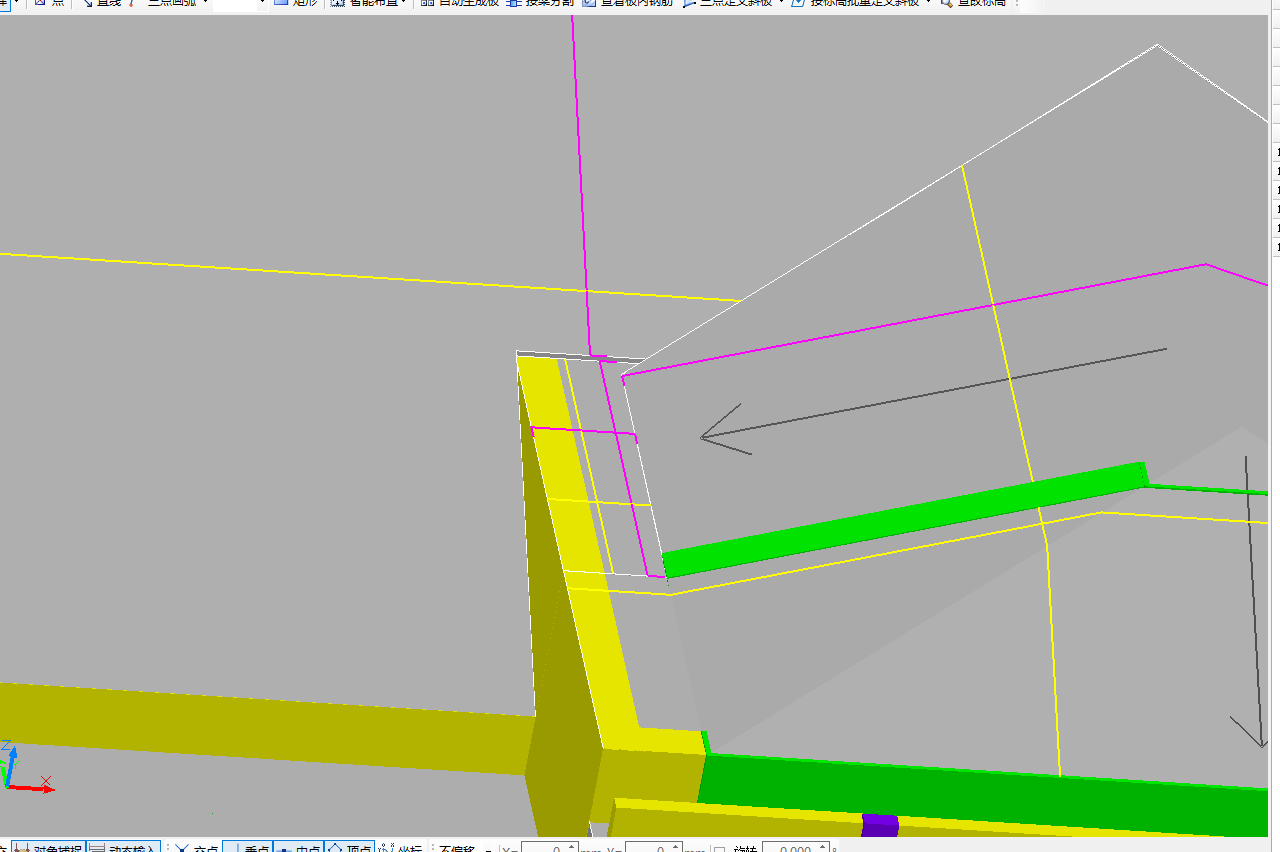Image resolution: width=1280 pixels, height=852 pixels.
Task: Toggle coordinate (坐标) snap option
Action: (x=400, y=847)
